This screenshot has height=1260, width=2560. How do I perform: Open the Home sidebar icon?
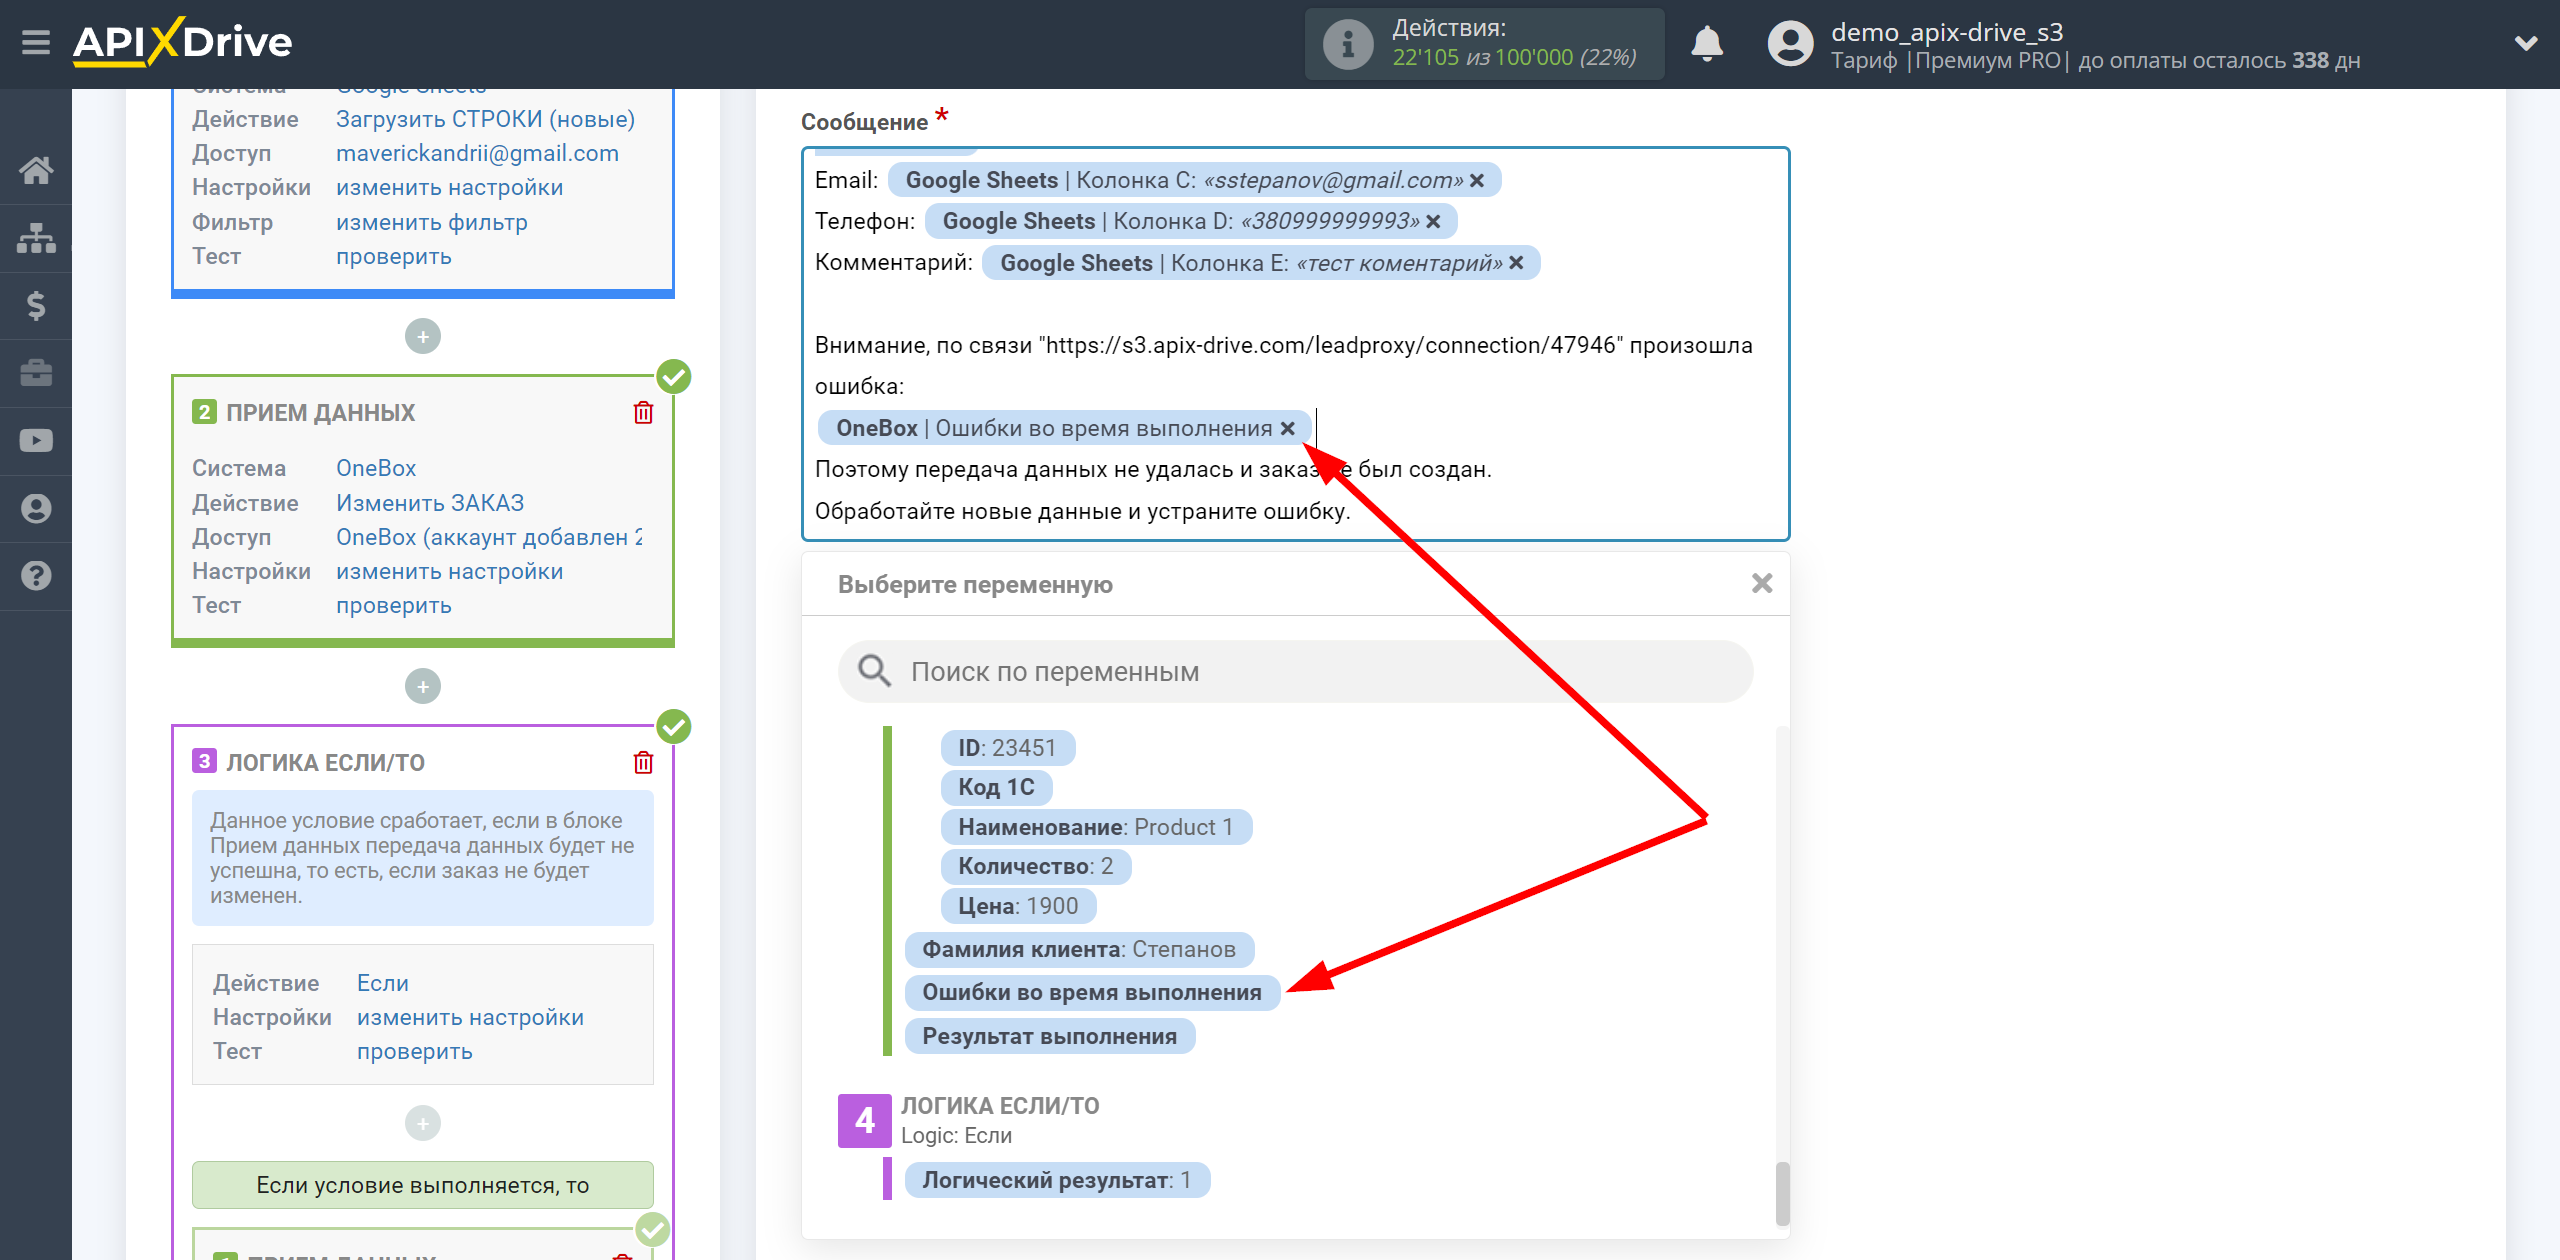[x=36, y=170]
